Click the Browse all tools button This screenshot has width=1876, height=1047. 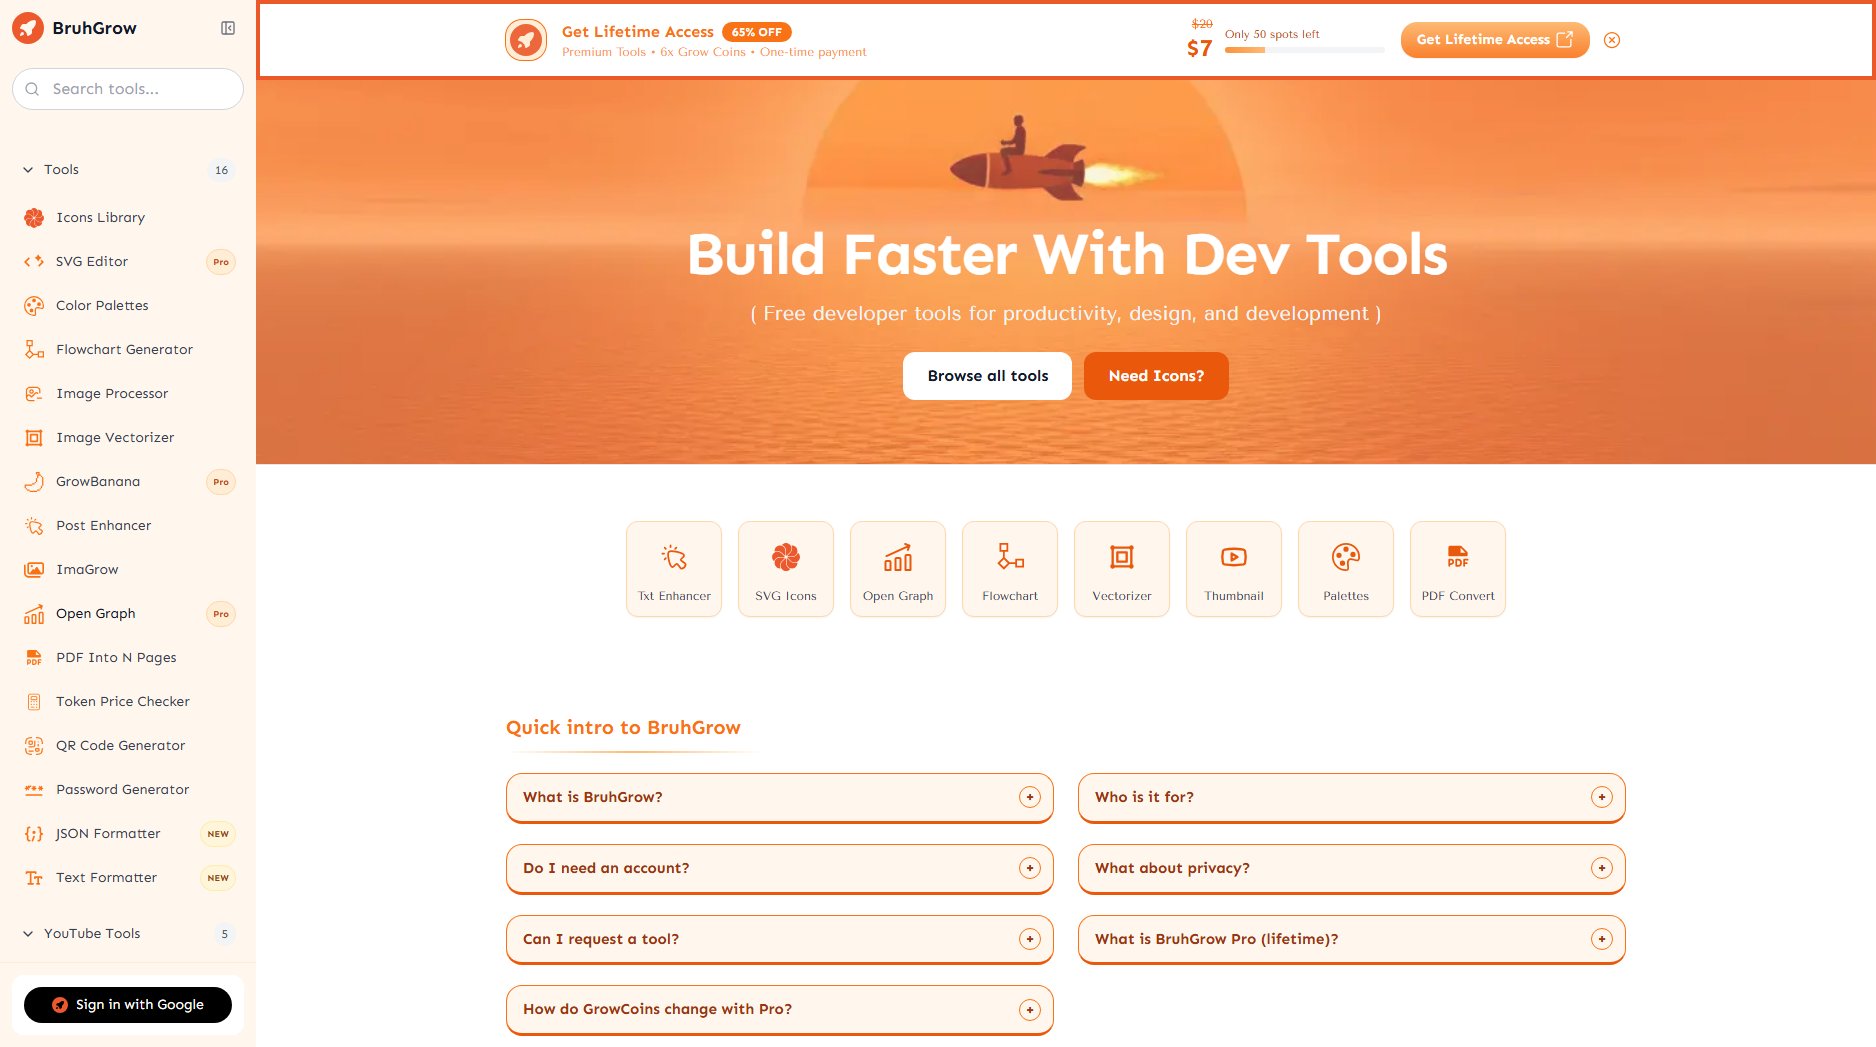pyautogui.click(x=987, y=376)
